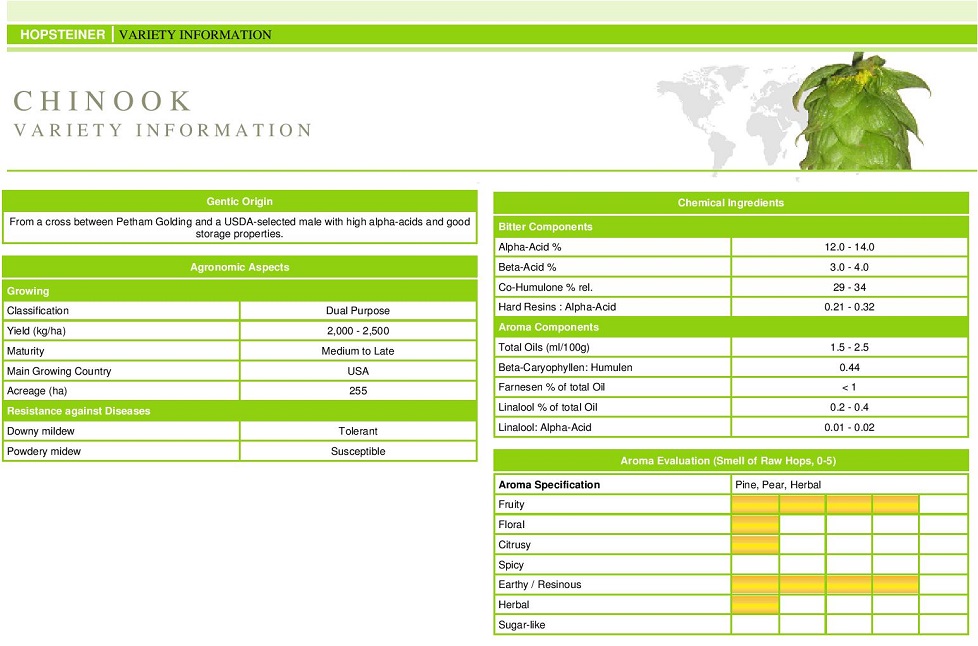Viewport: 978px width, 646px height.
Task: Select the Downy mildew label
Action: pos(41,431)
